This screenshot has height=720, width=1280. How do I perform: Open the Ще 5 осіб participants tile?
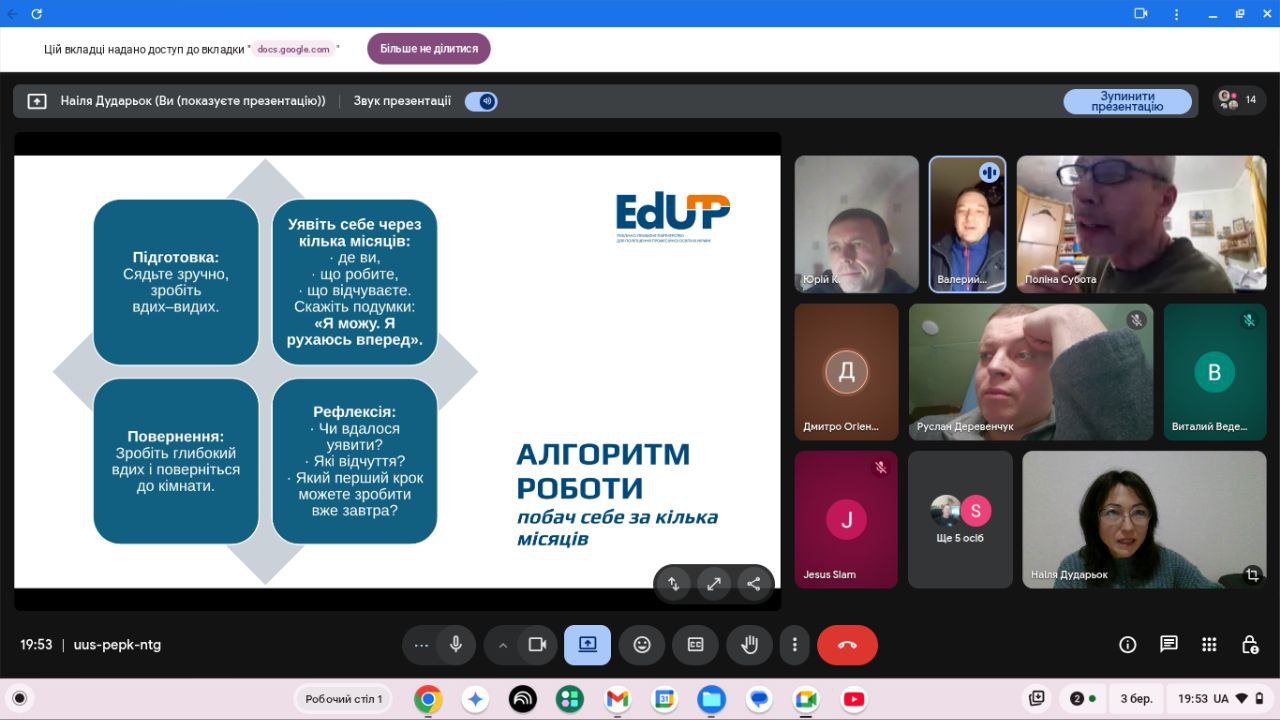coord(960,520)
